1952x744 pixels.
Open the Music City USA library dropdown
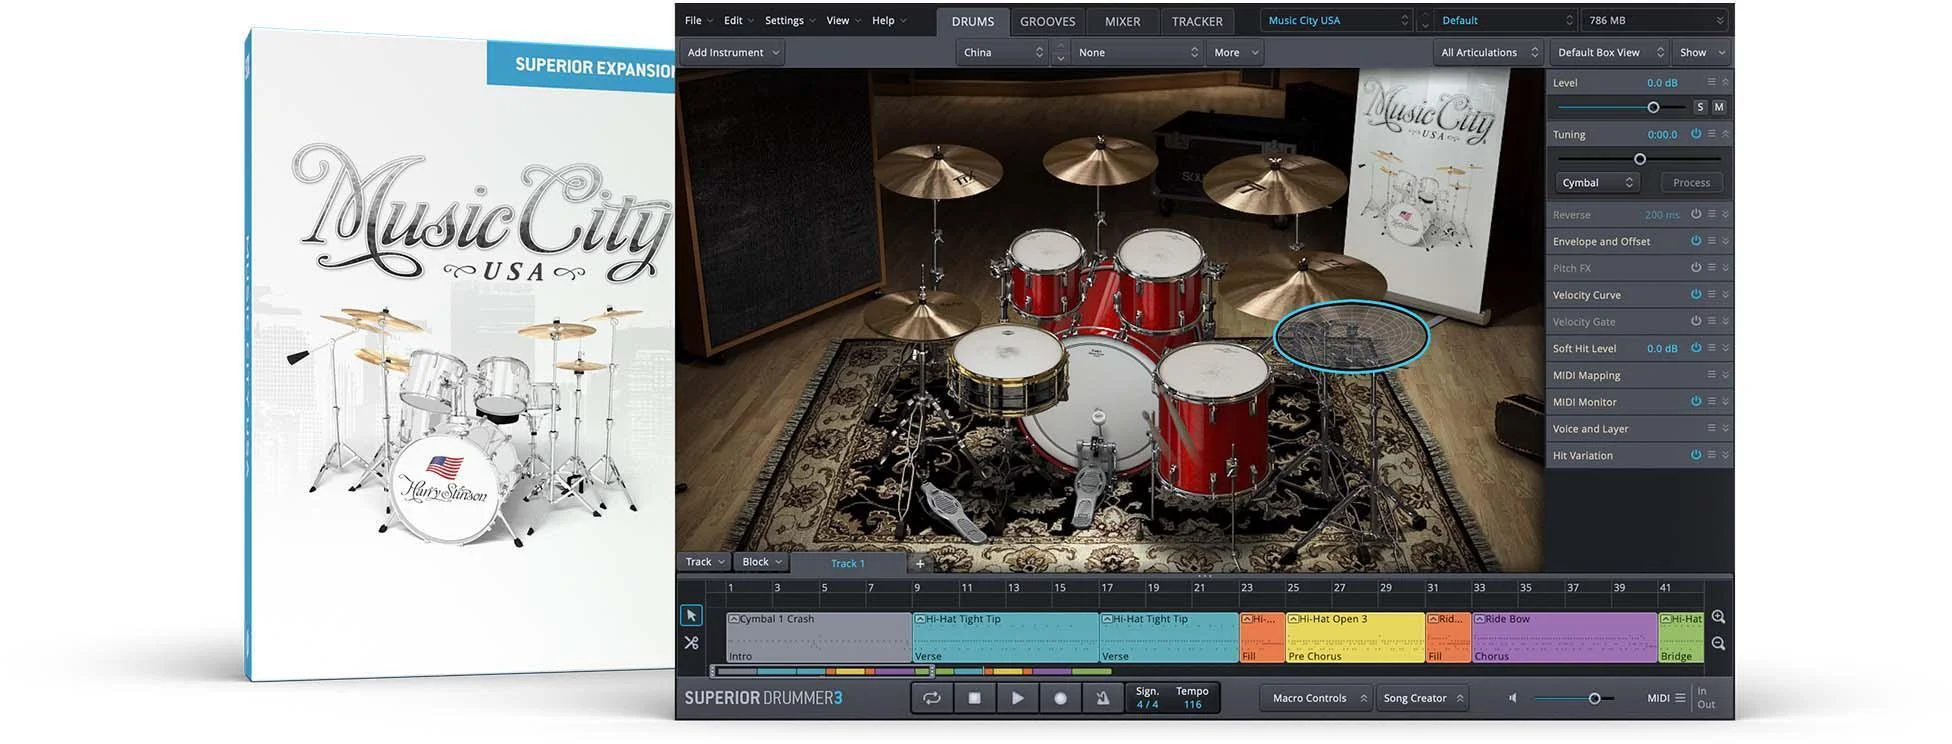point(1336,20)
